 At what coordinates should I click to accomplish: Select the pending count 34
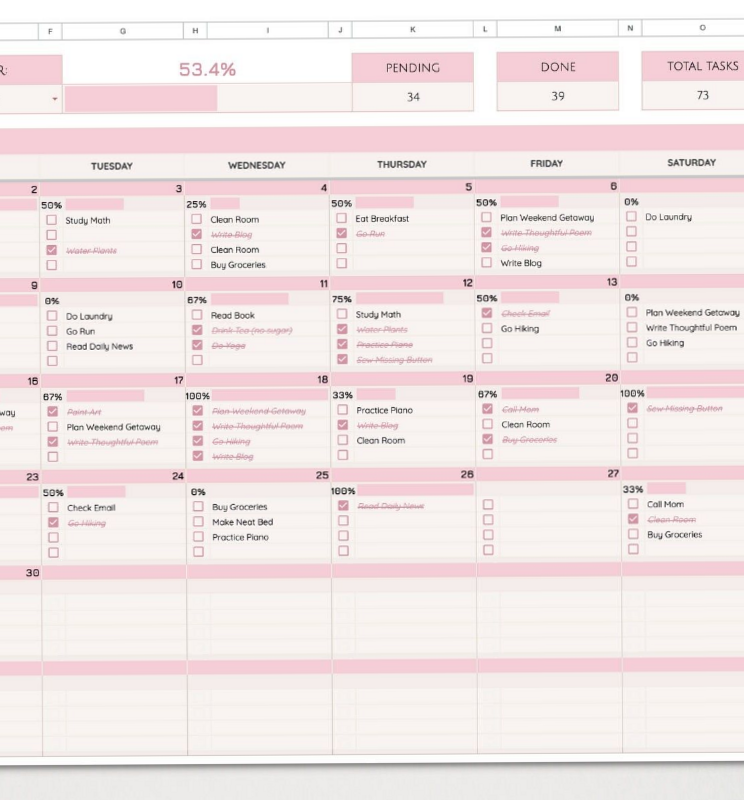(413, 96)
